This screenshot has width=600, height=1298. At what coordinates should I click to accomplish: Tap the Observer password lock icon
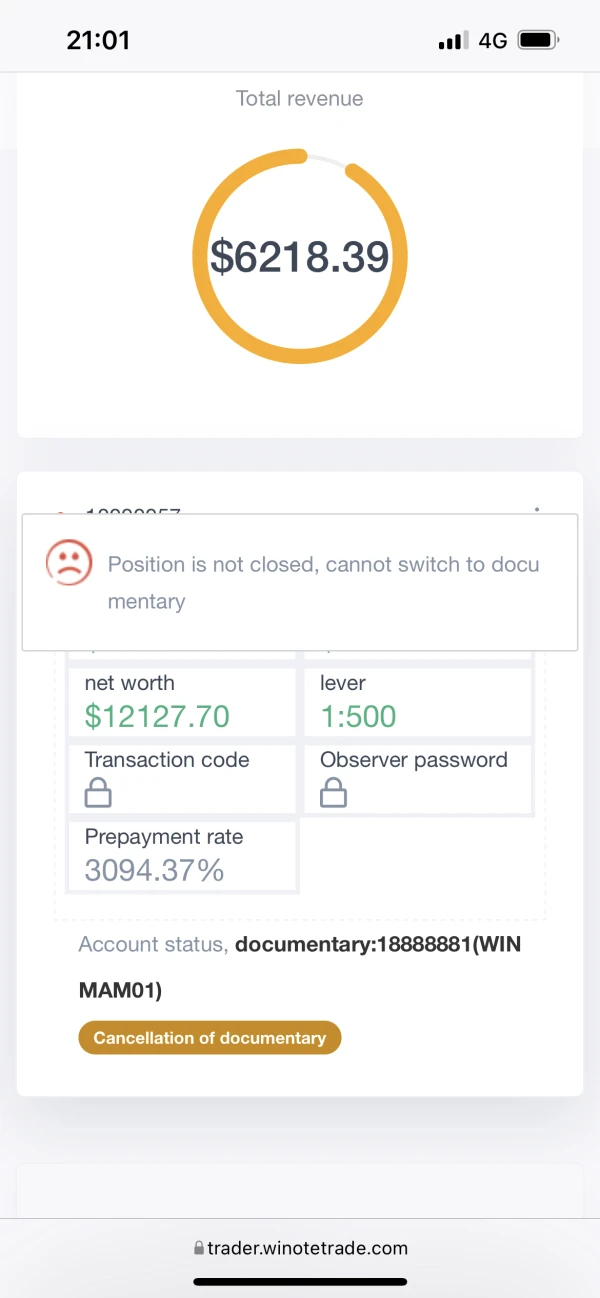[x=333, y=795]
